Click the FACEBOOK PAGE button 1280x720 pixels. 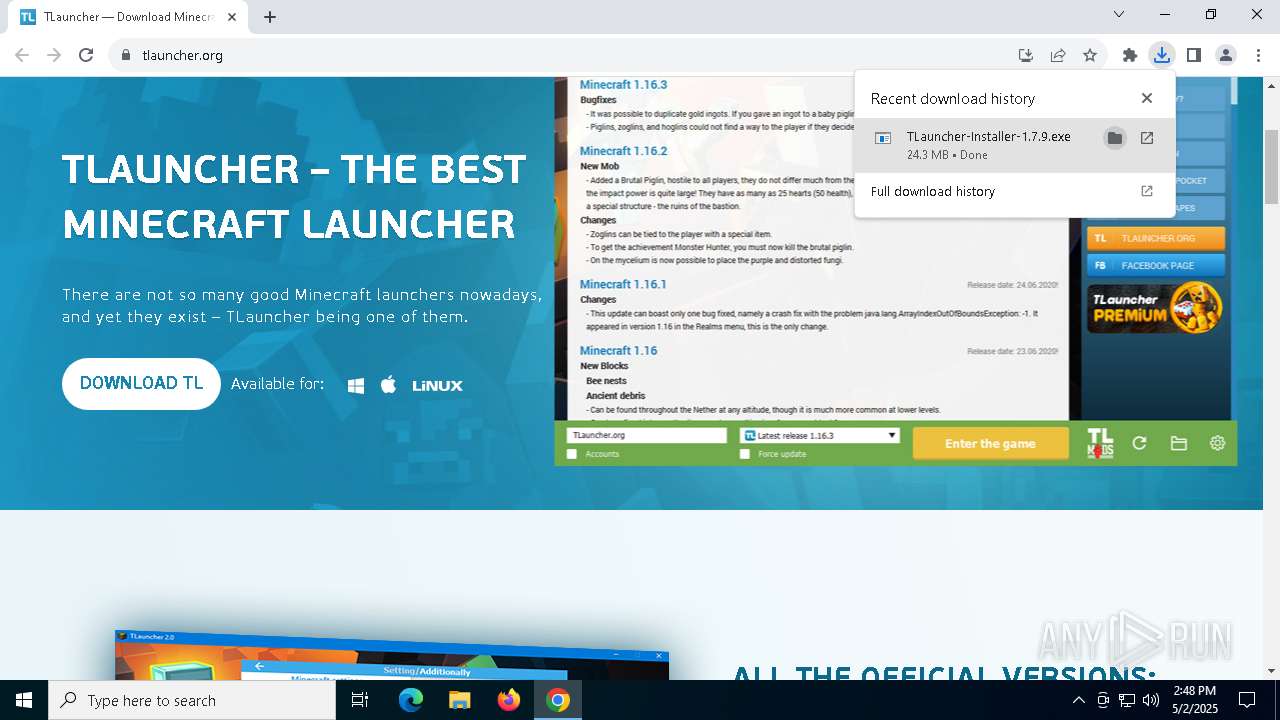point(1156,265)
